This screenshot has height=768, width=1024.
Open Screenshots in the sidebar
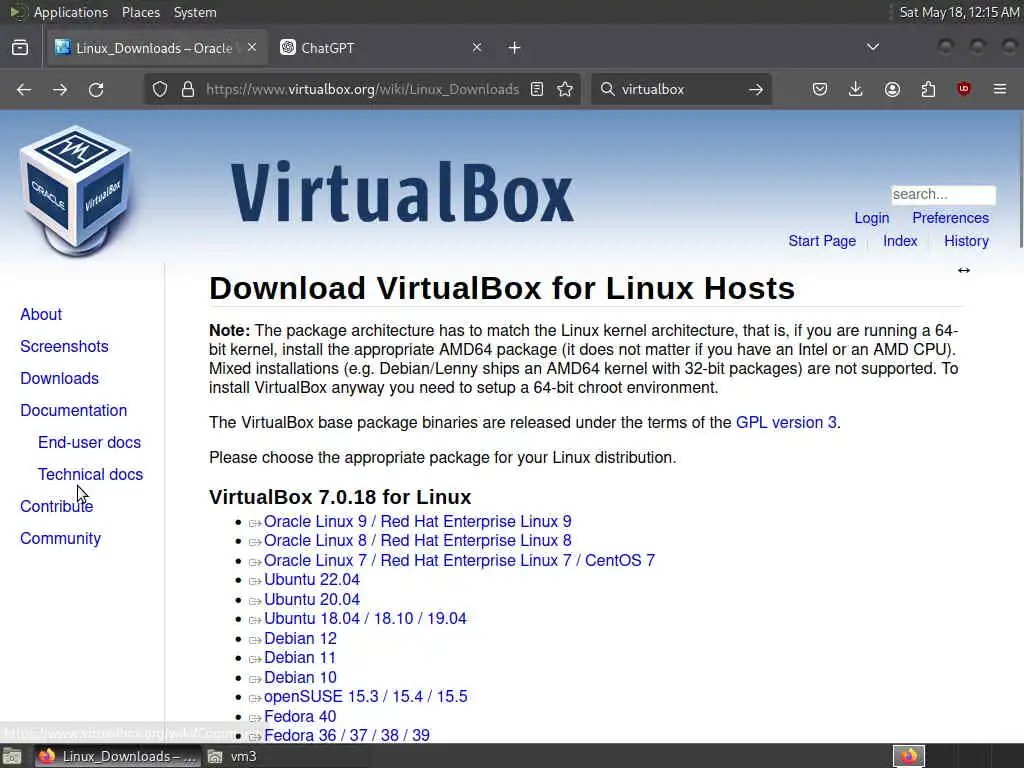[64, 346]
